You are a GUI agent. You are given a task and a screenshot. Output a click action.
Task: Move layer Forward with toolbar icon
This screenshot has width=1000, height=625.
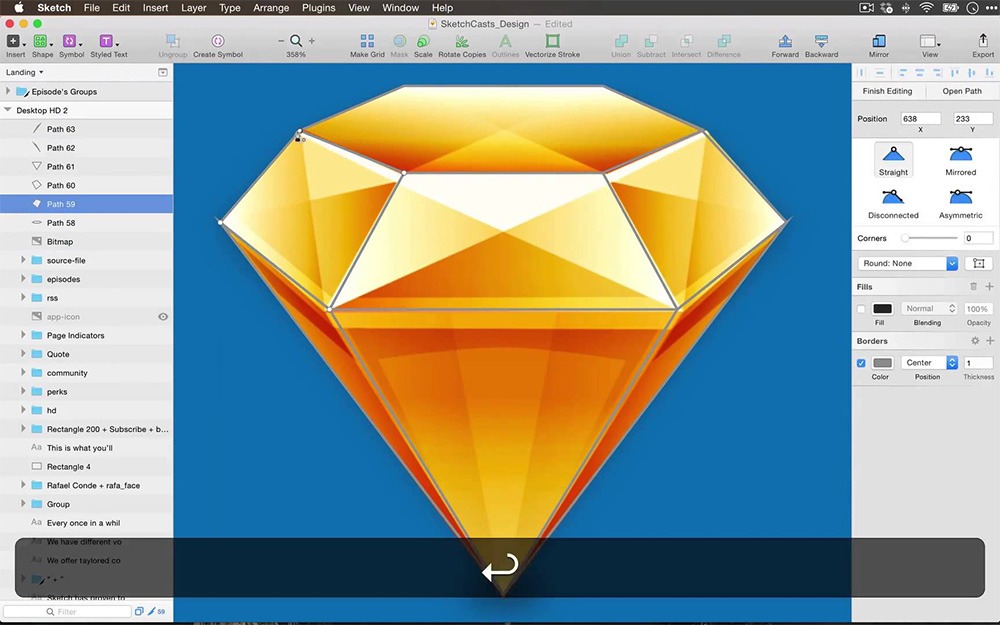point(785,41)
